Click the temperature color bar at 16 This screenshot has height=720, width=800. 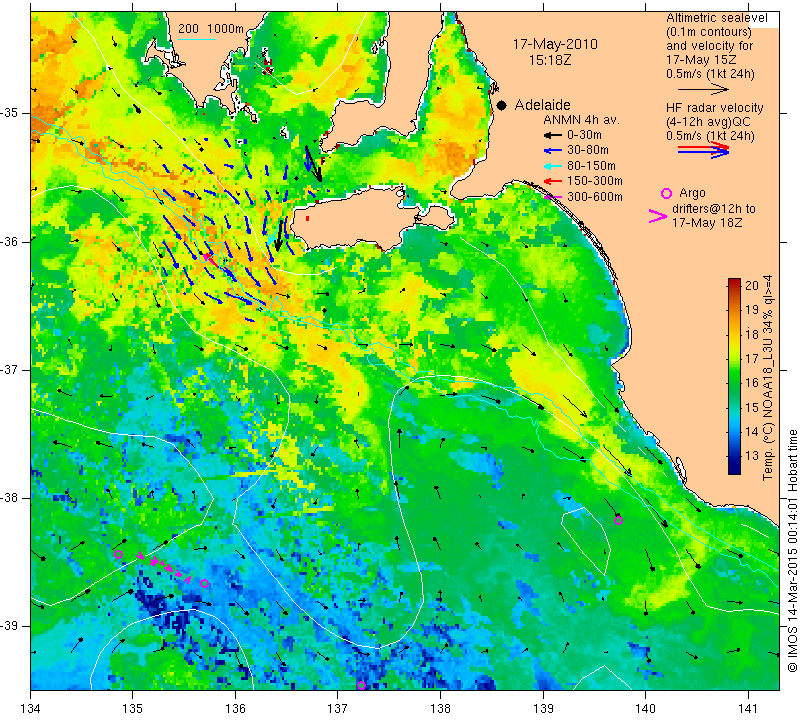point(734,382)
